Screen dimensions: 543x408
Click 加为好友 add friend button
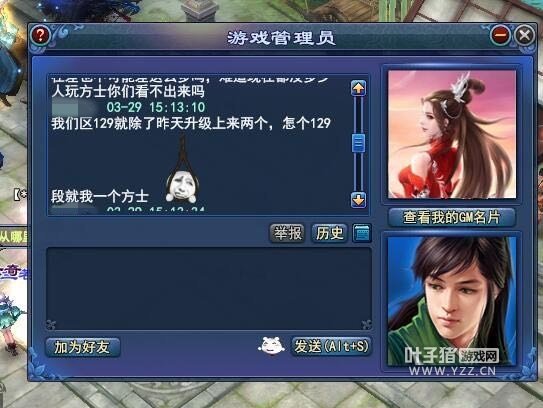pos(83,347)
